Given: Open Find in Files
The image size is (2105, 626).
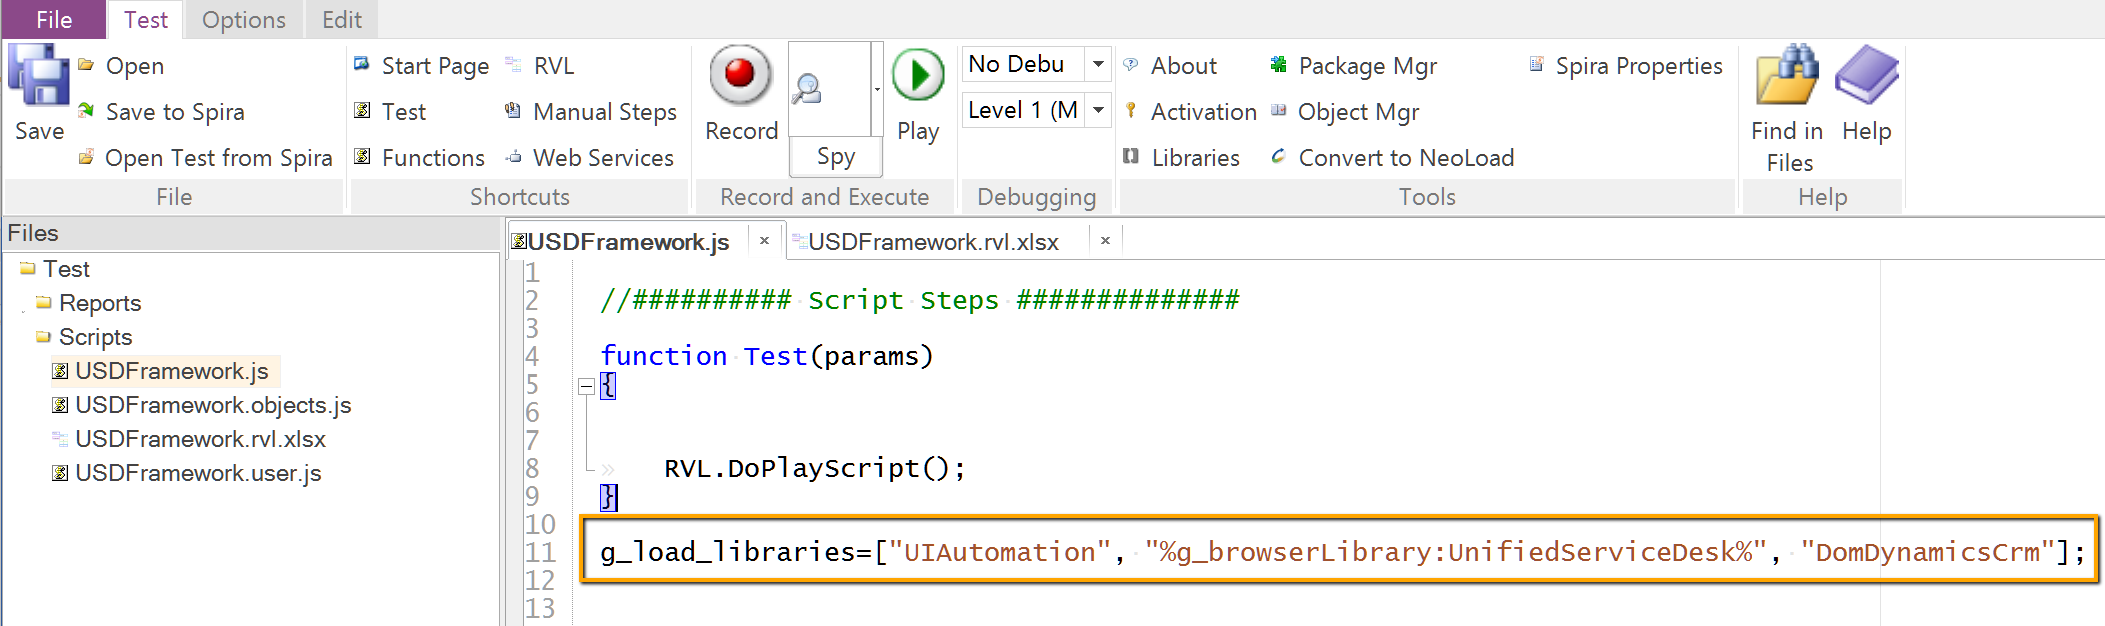Looking at the screenshot, I should (x=1787, y=76).
